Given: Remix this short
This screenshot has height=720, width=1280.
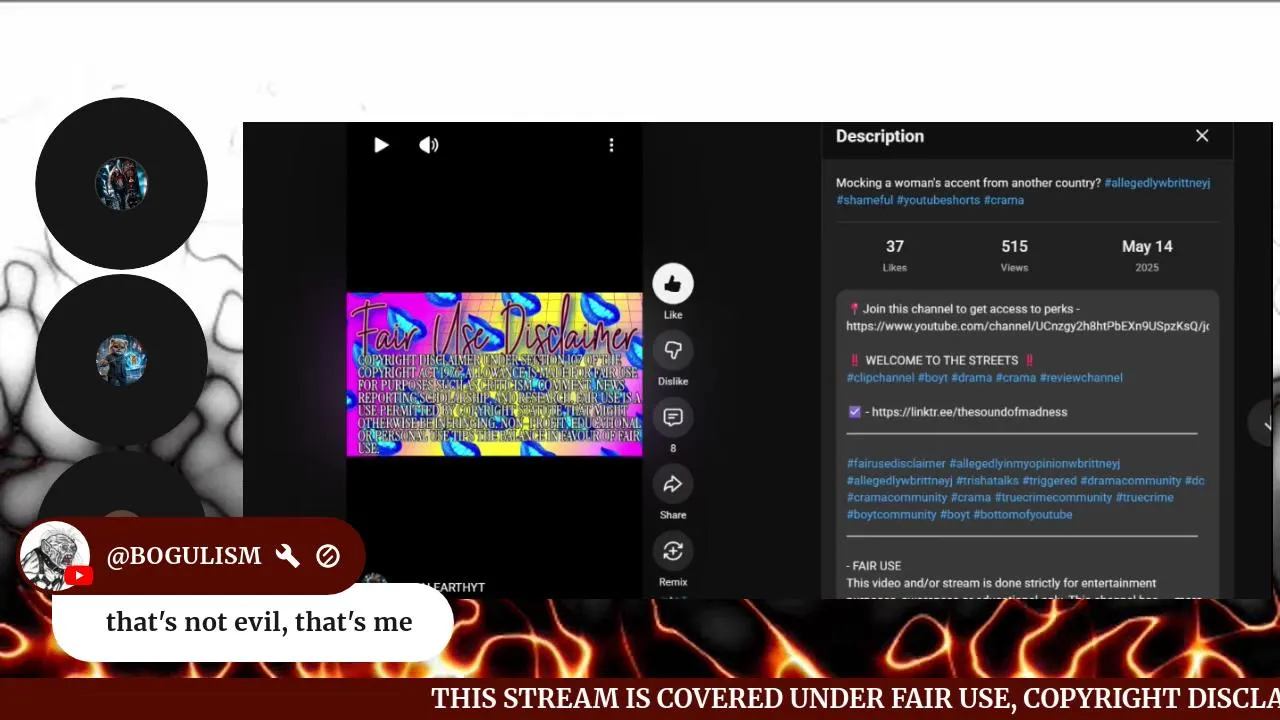Looking at the screenshot, I should pyautogui.click(x=673, y=551).
